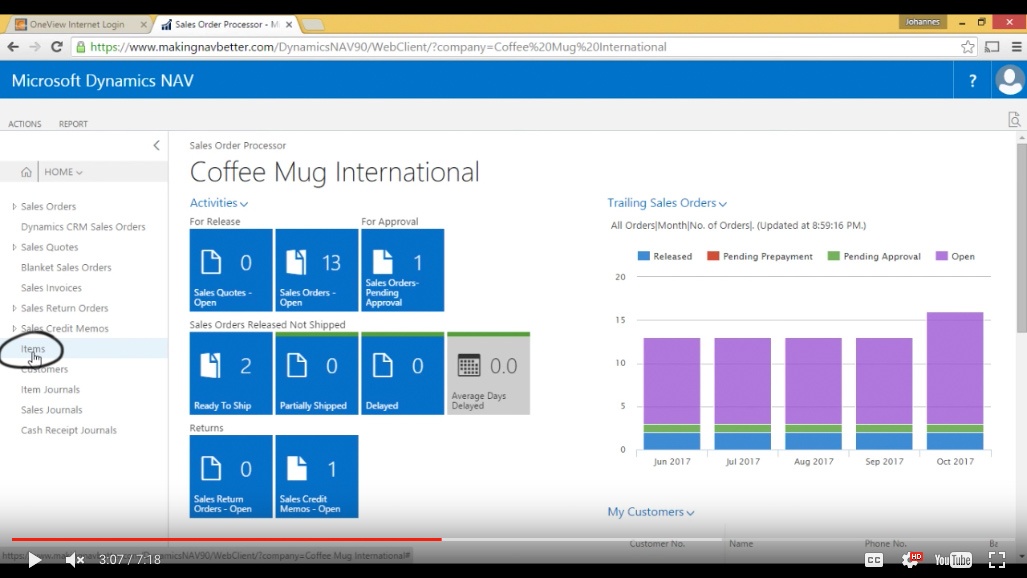Collapse the navigation pane chevron

coord(156,145)
